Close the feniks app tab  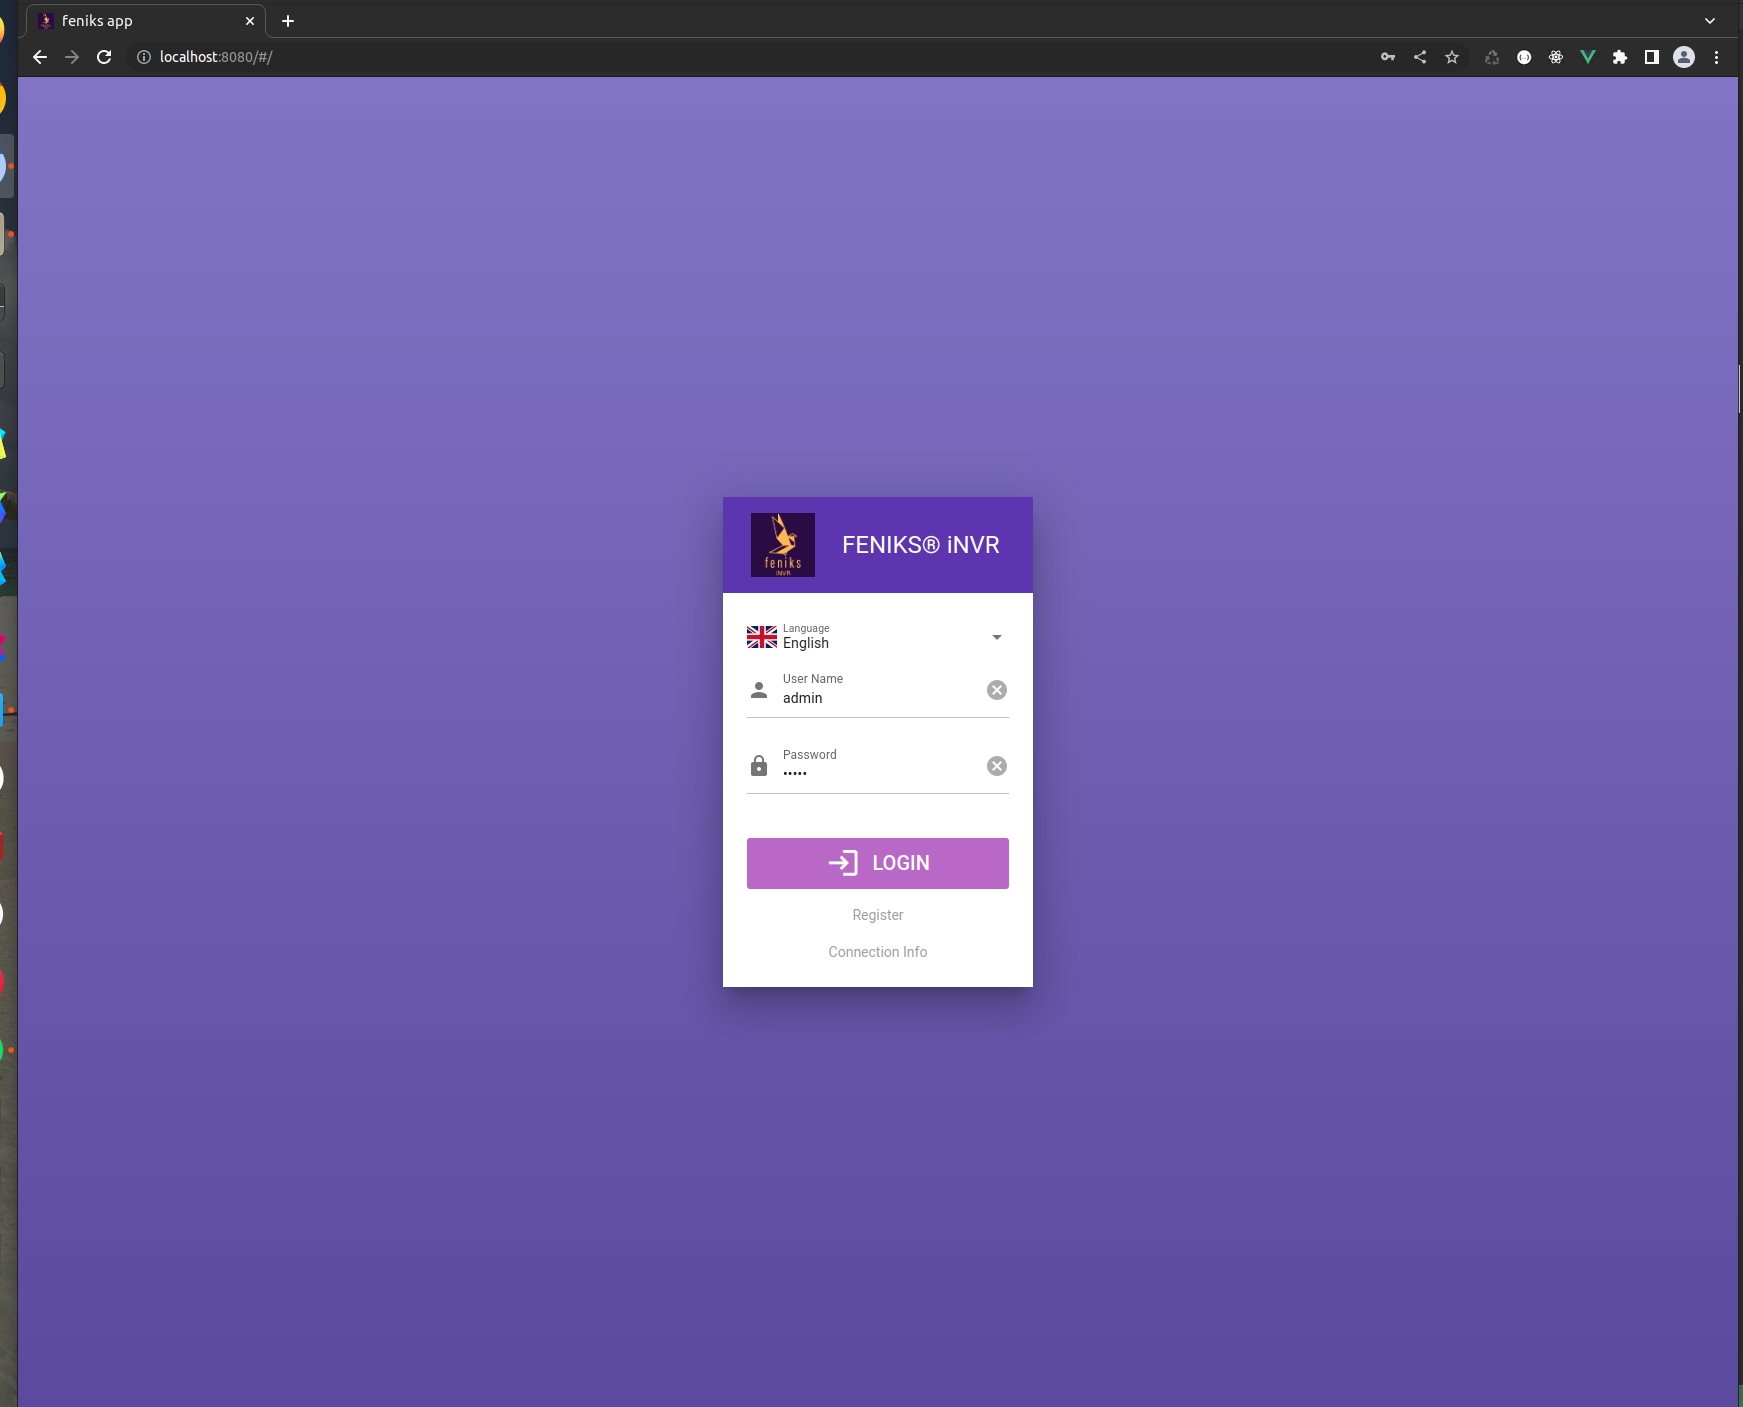tap(250, 20)
